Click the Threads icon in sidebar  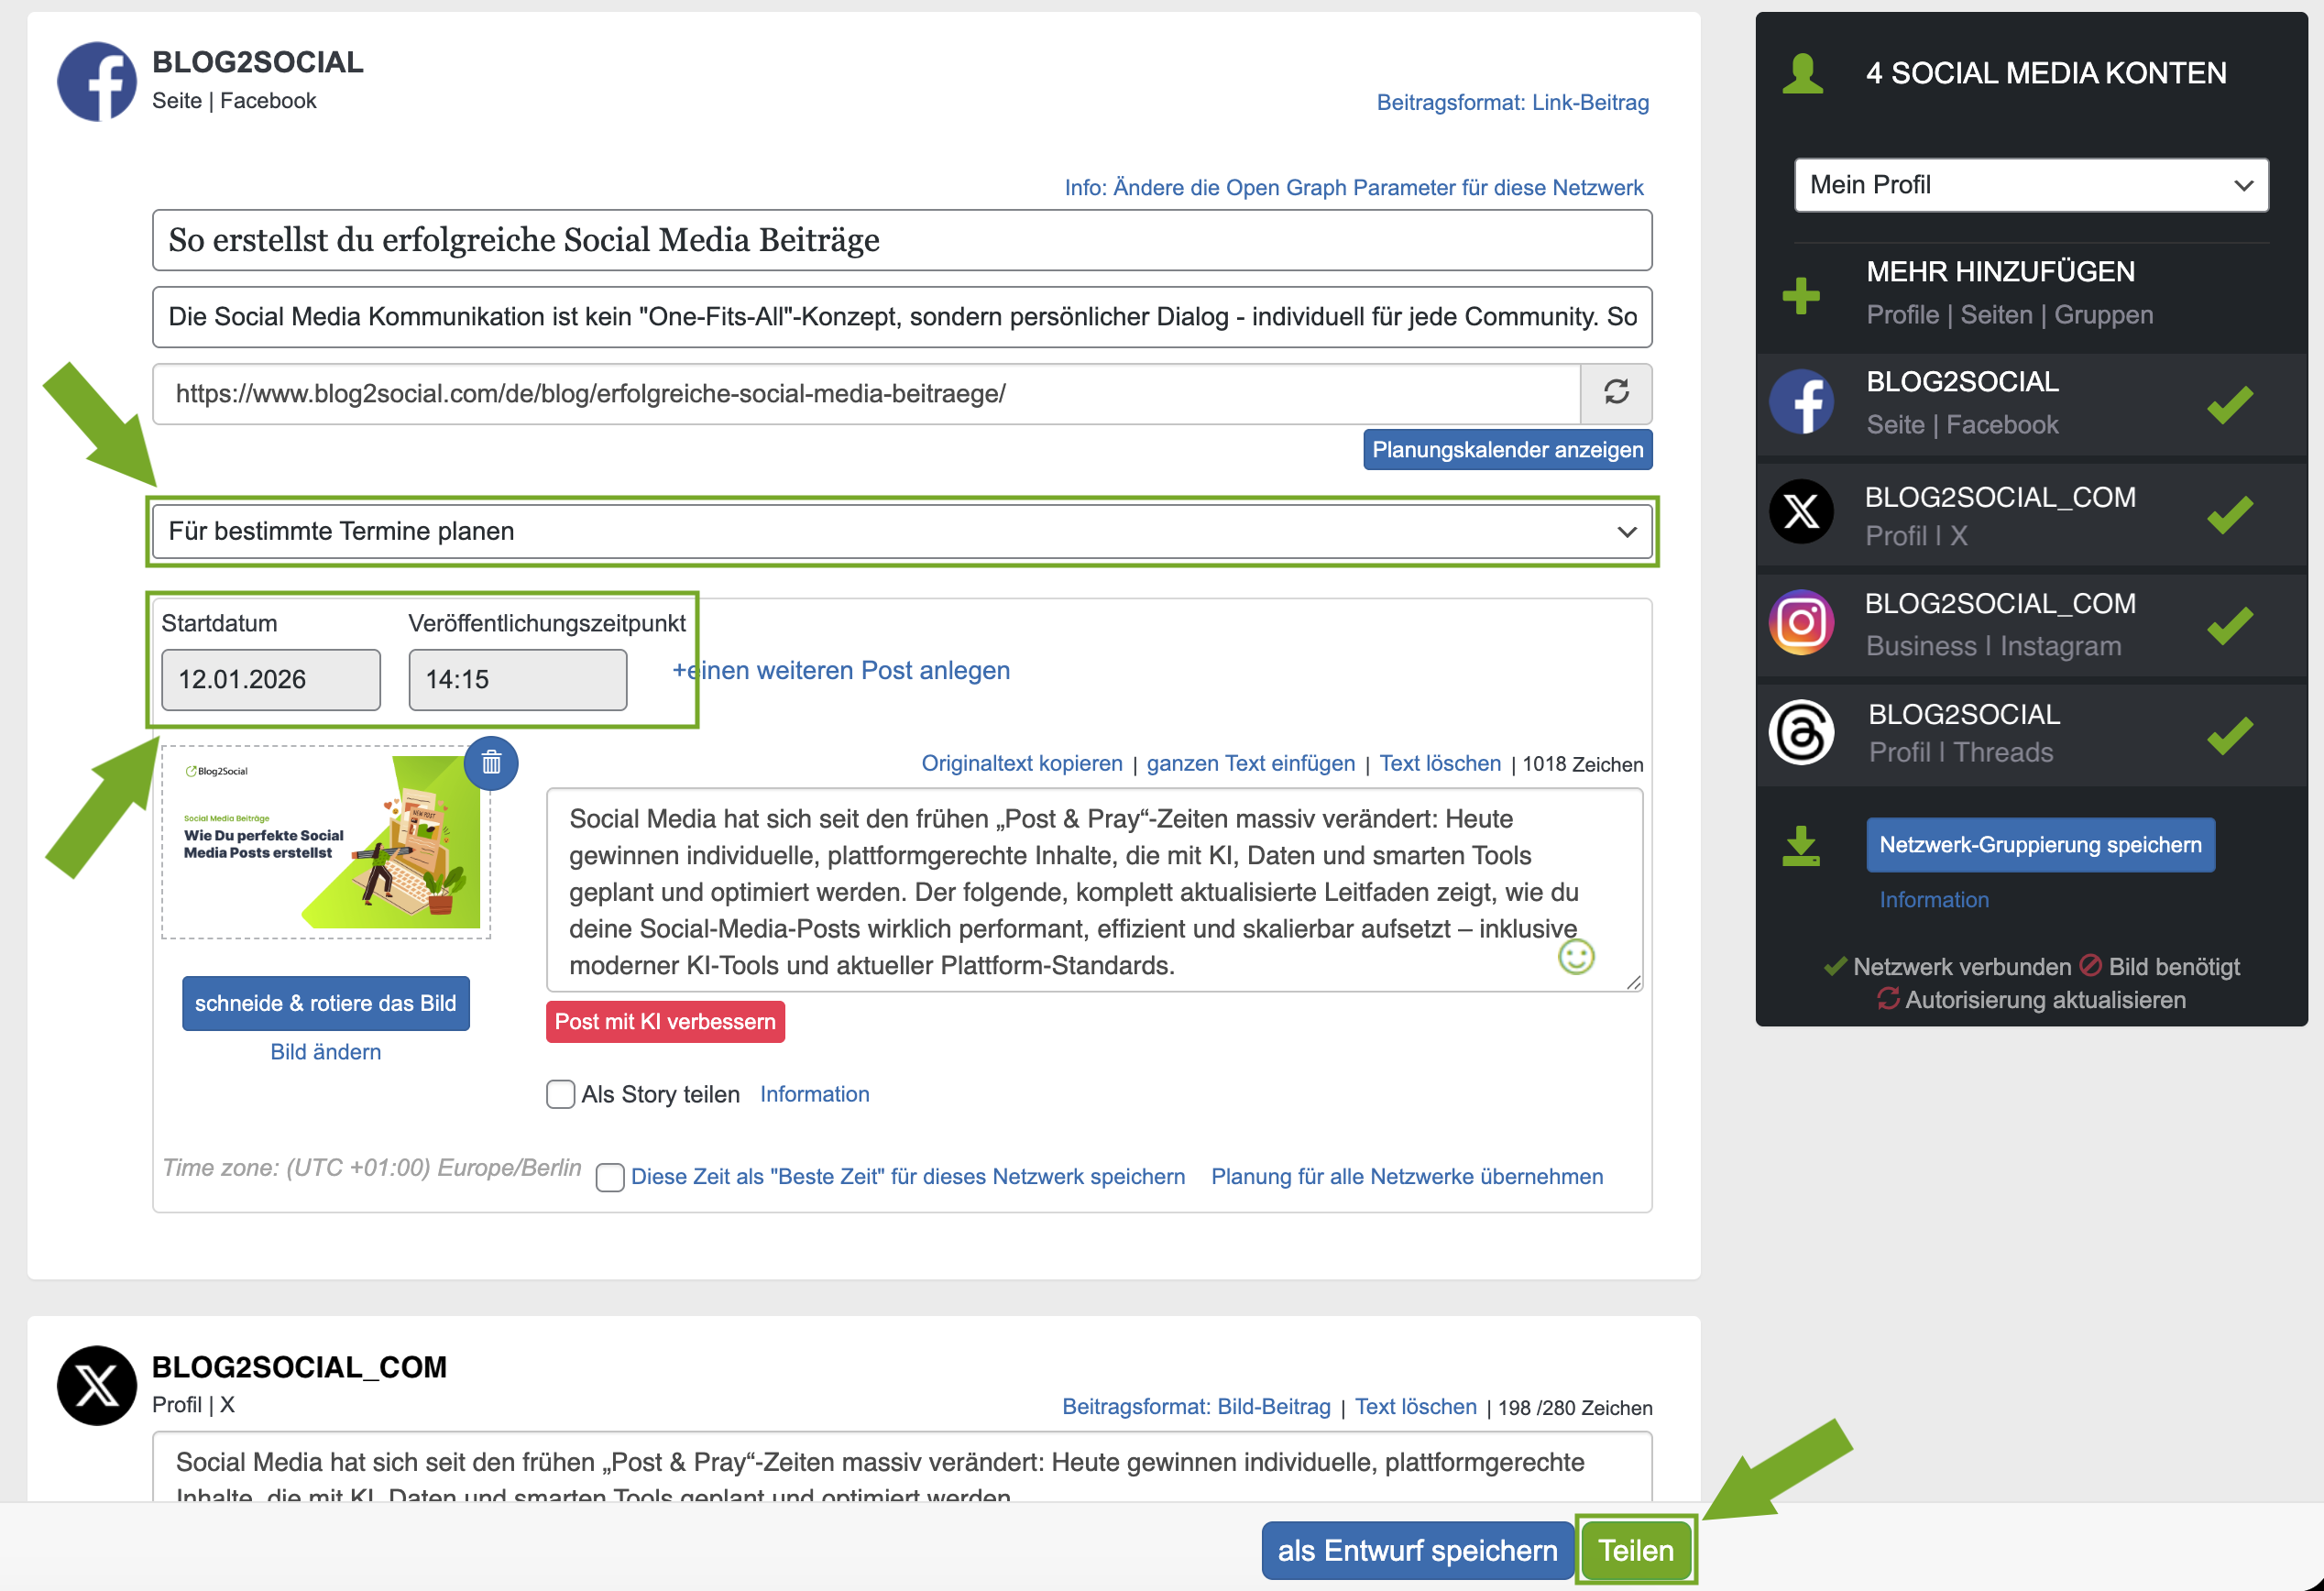pyautogui.click(x=1801, y=733)
